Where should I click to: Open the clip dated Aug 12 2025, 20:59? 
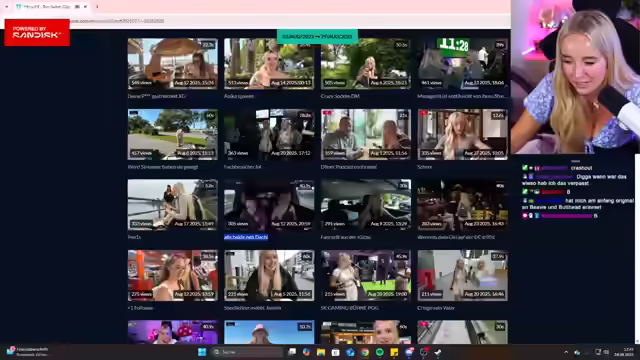269,204
